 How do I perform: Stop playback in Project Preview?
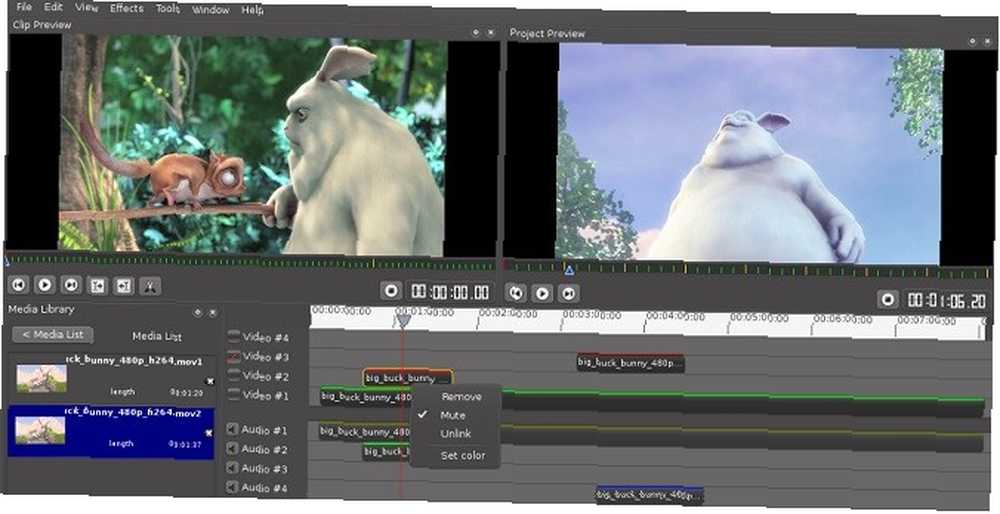pos(887,299)
